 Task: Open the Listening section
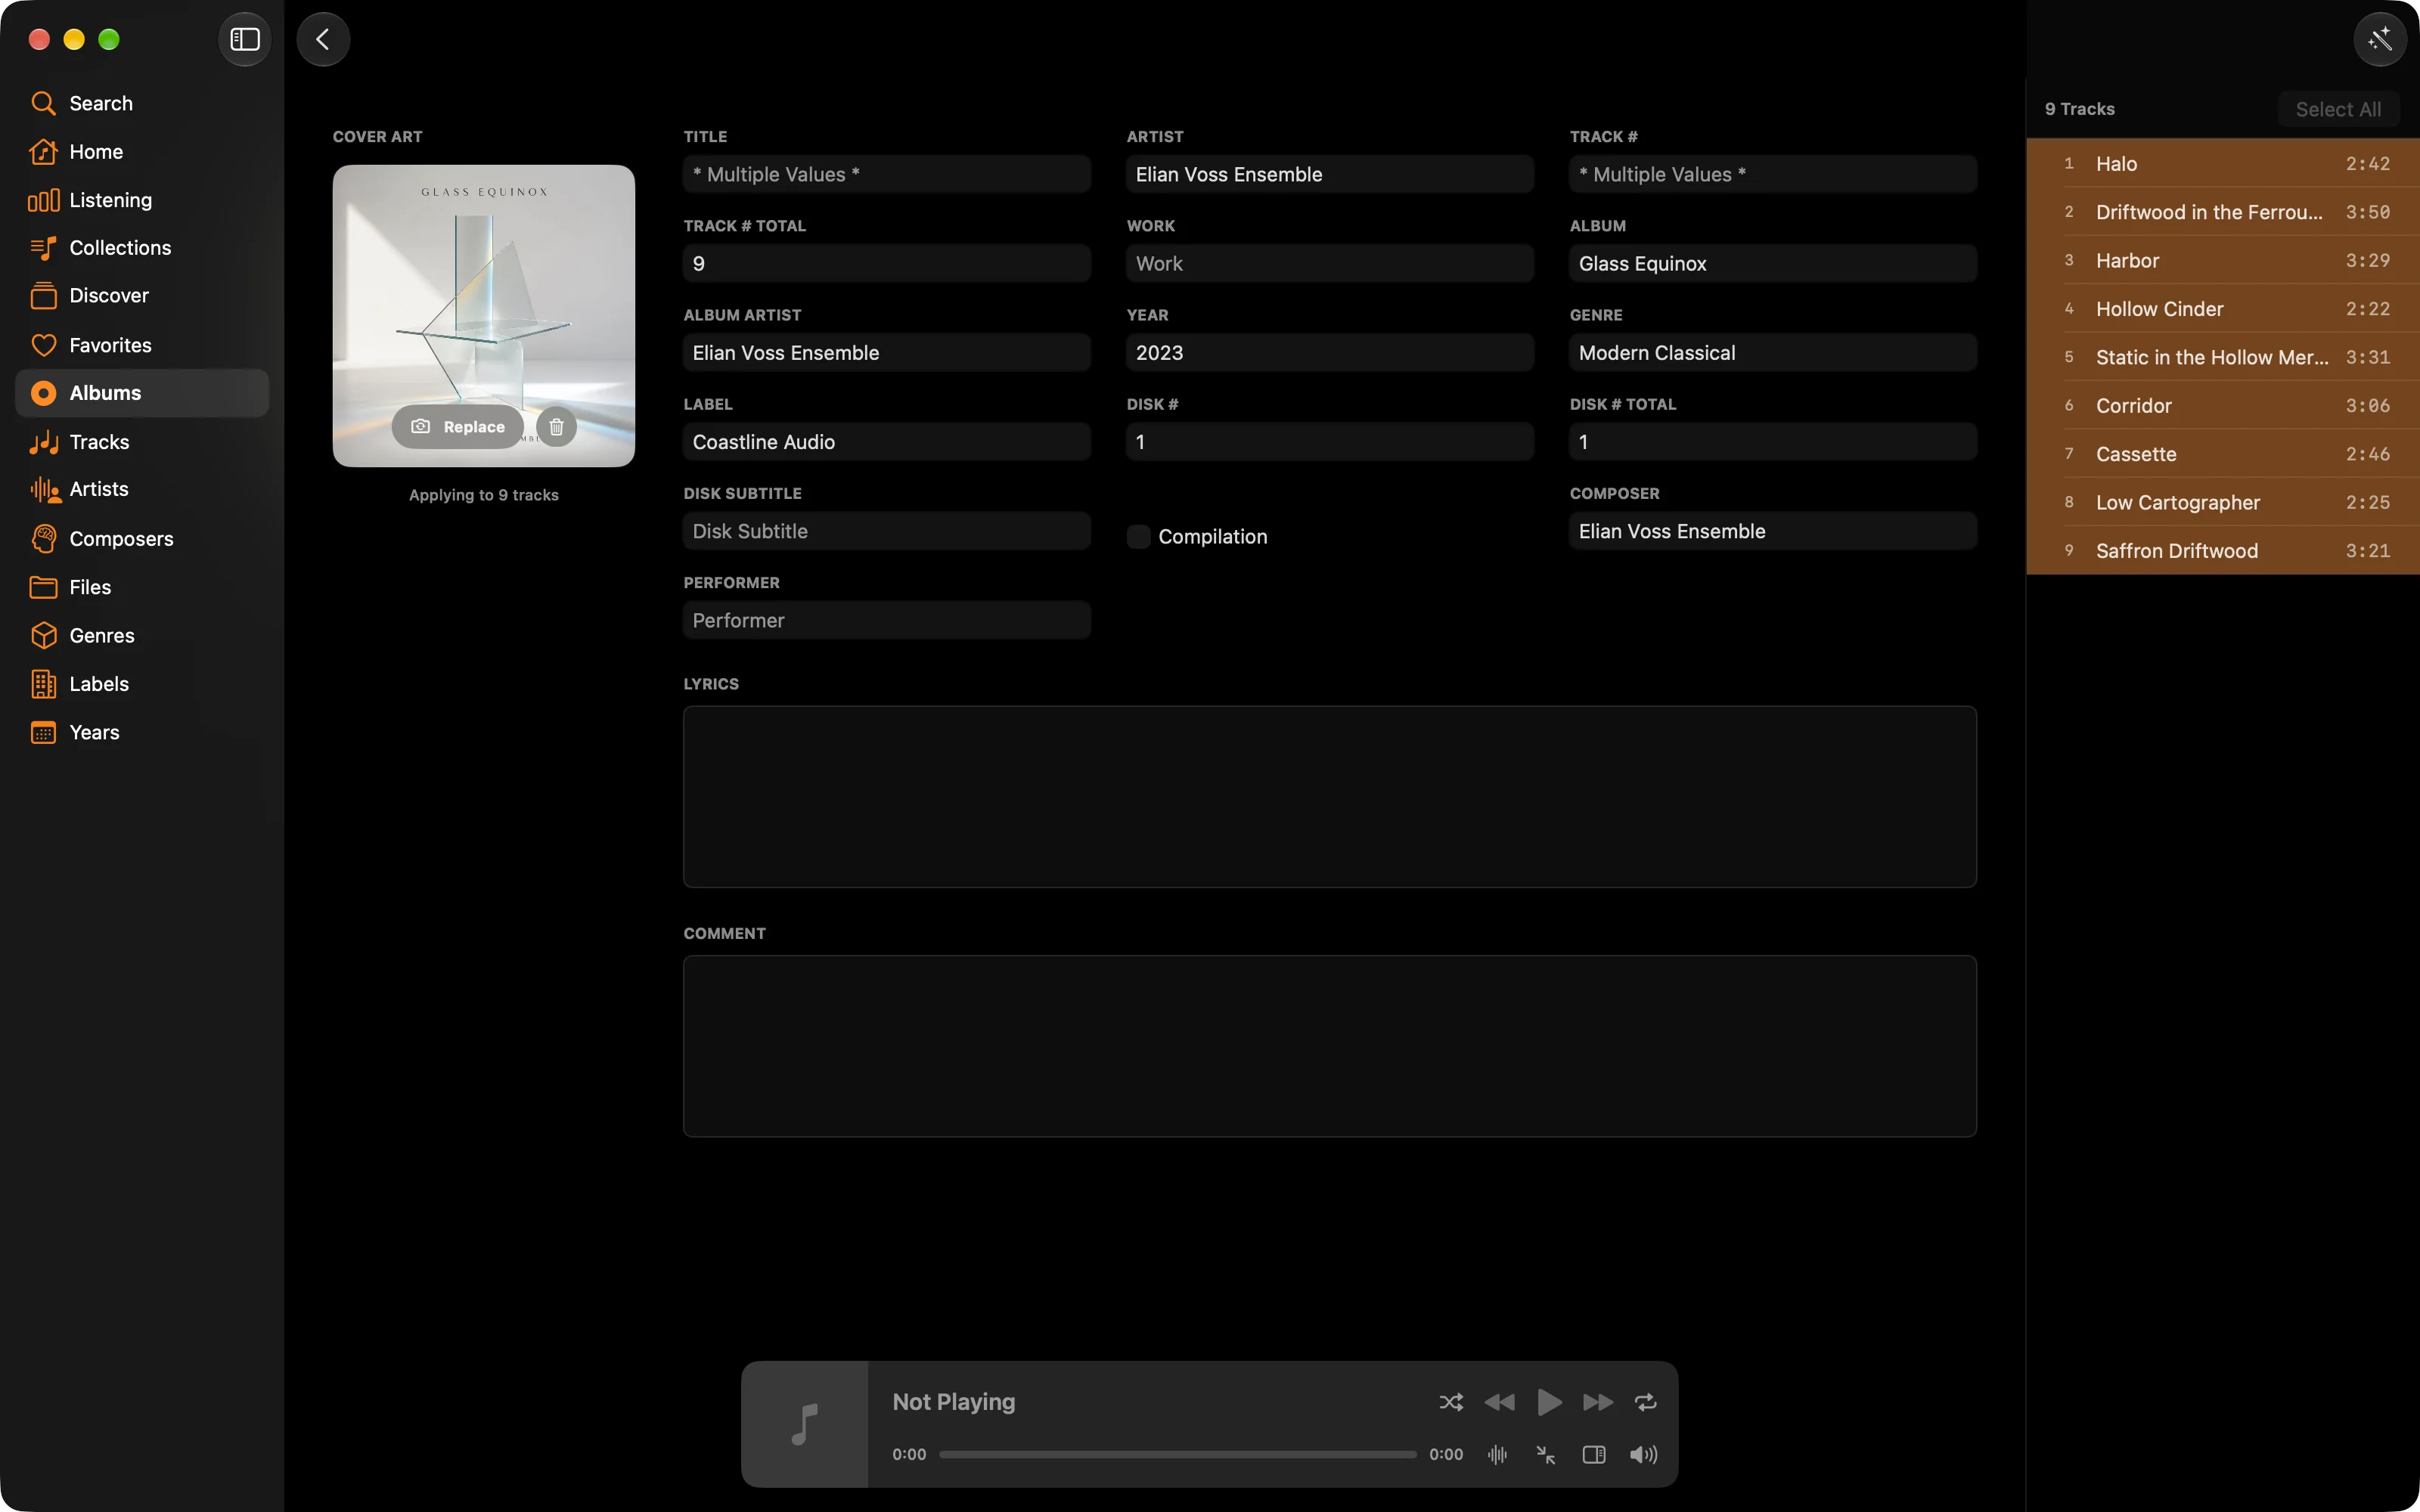(142, 200)
